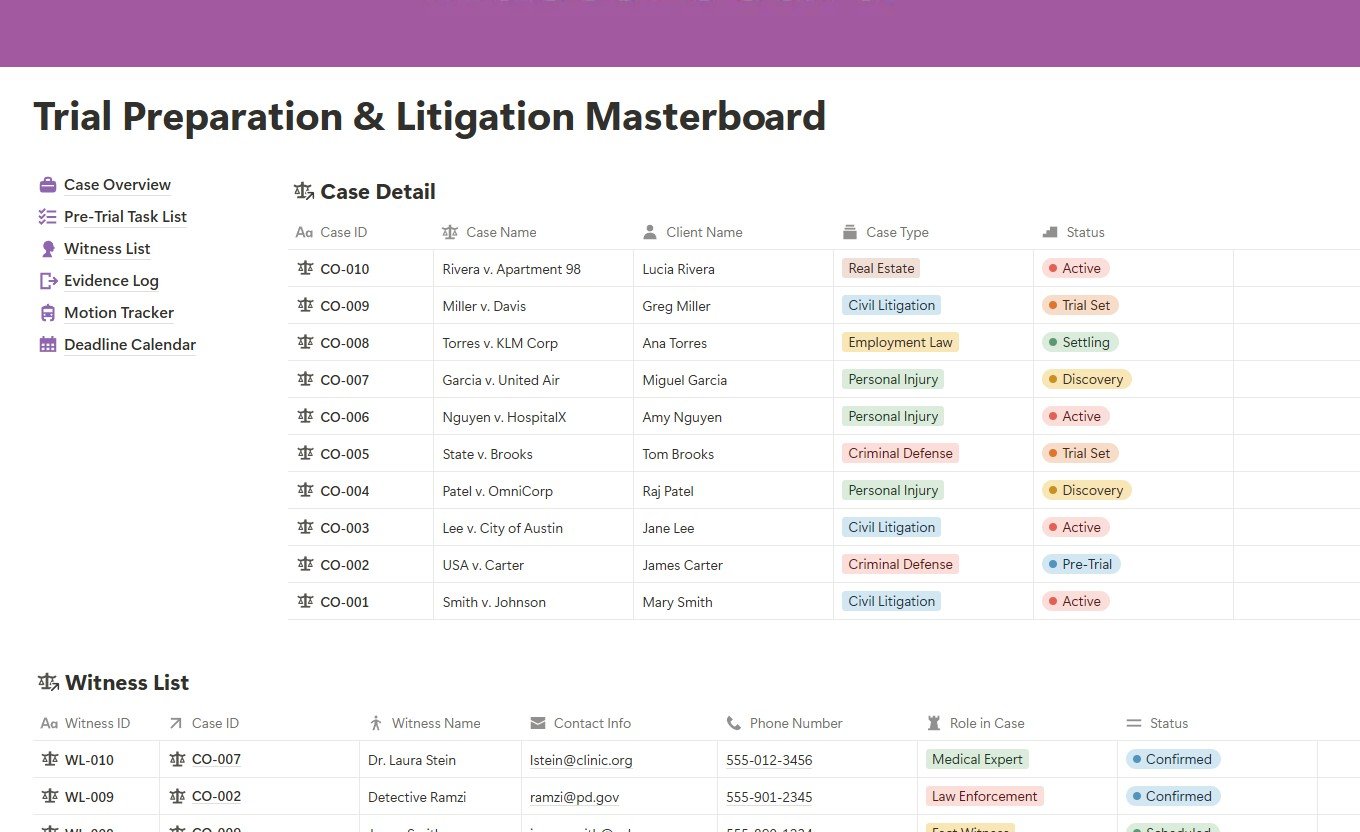Go to the Witness List sidebar link

pos(107,249)
